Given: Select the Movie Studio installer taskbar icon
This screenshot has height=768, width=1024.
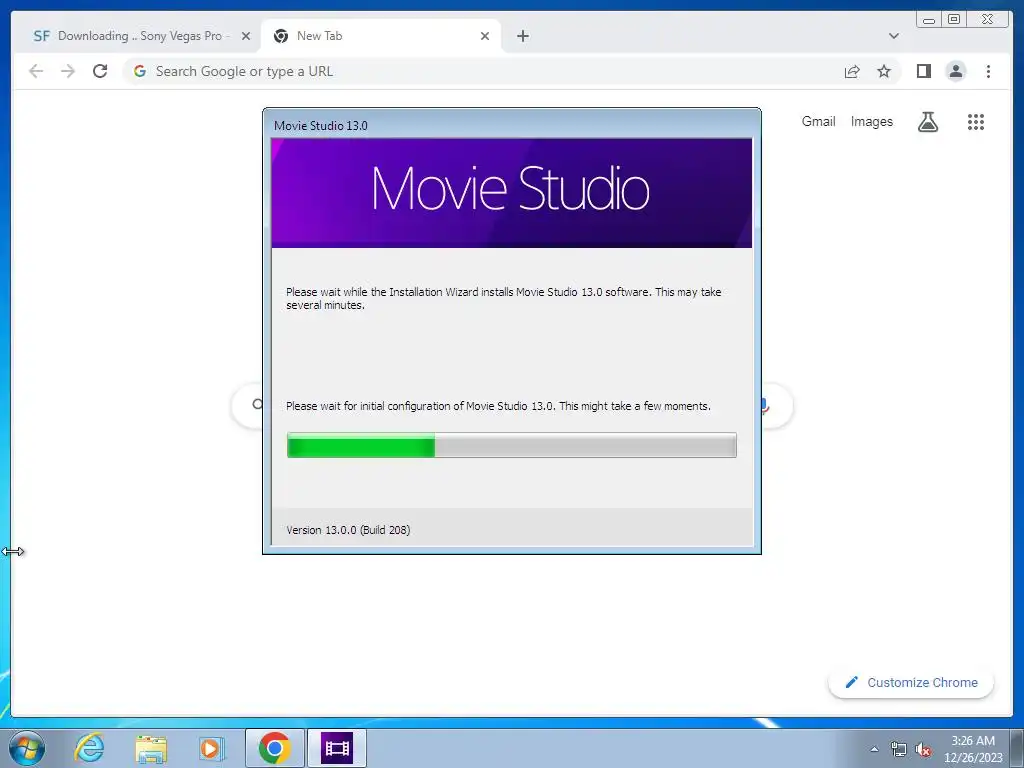Looking at the screenshot, I should tap(337, 748).
